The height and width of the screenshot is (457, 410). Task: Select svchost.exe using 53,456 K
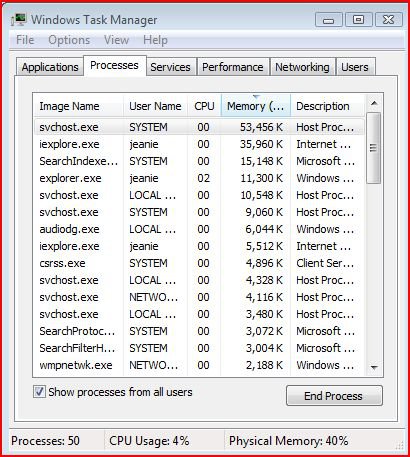coord(199,127)
